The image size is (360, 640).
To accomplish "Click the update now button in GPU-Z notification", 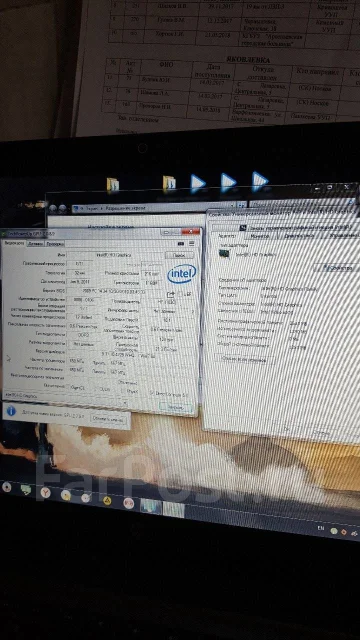I will 107,418.
